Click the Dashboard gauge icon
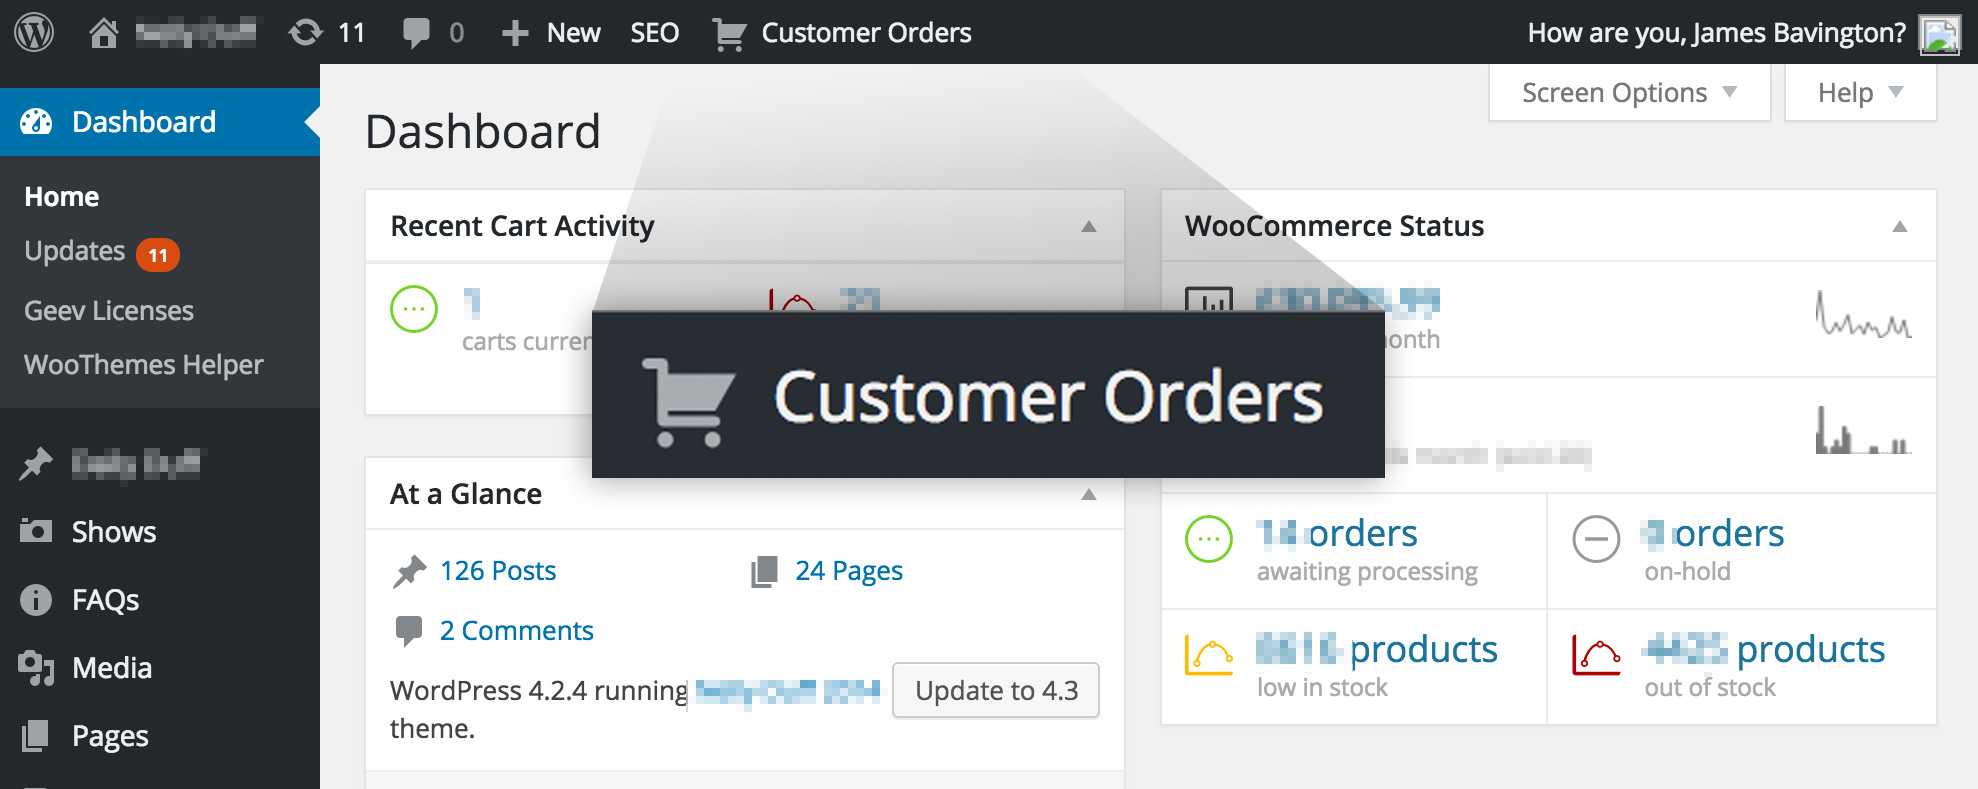Viewport: 1978px width, 789px height. point(36,122)
